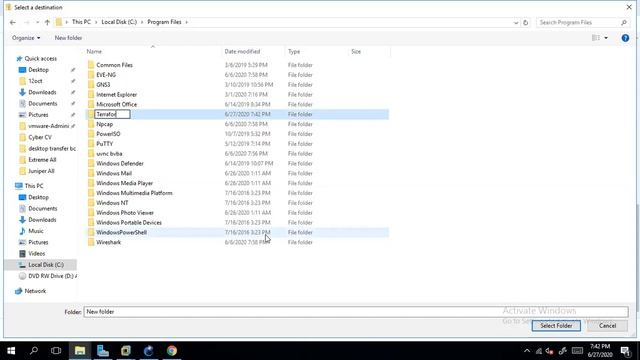Open the DVD RW Drive (D:) entry
The image size is (640, 360).
pyautogui.click(x=52, y=276)
